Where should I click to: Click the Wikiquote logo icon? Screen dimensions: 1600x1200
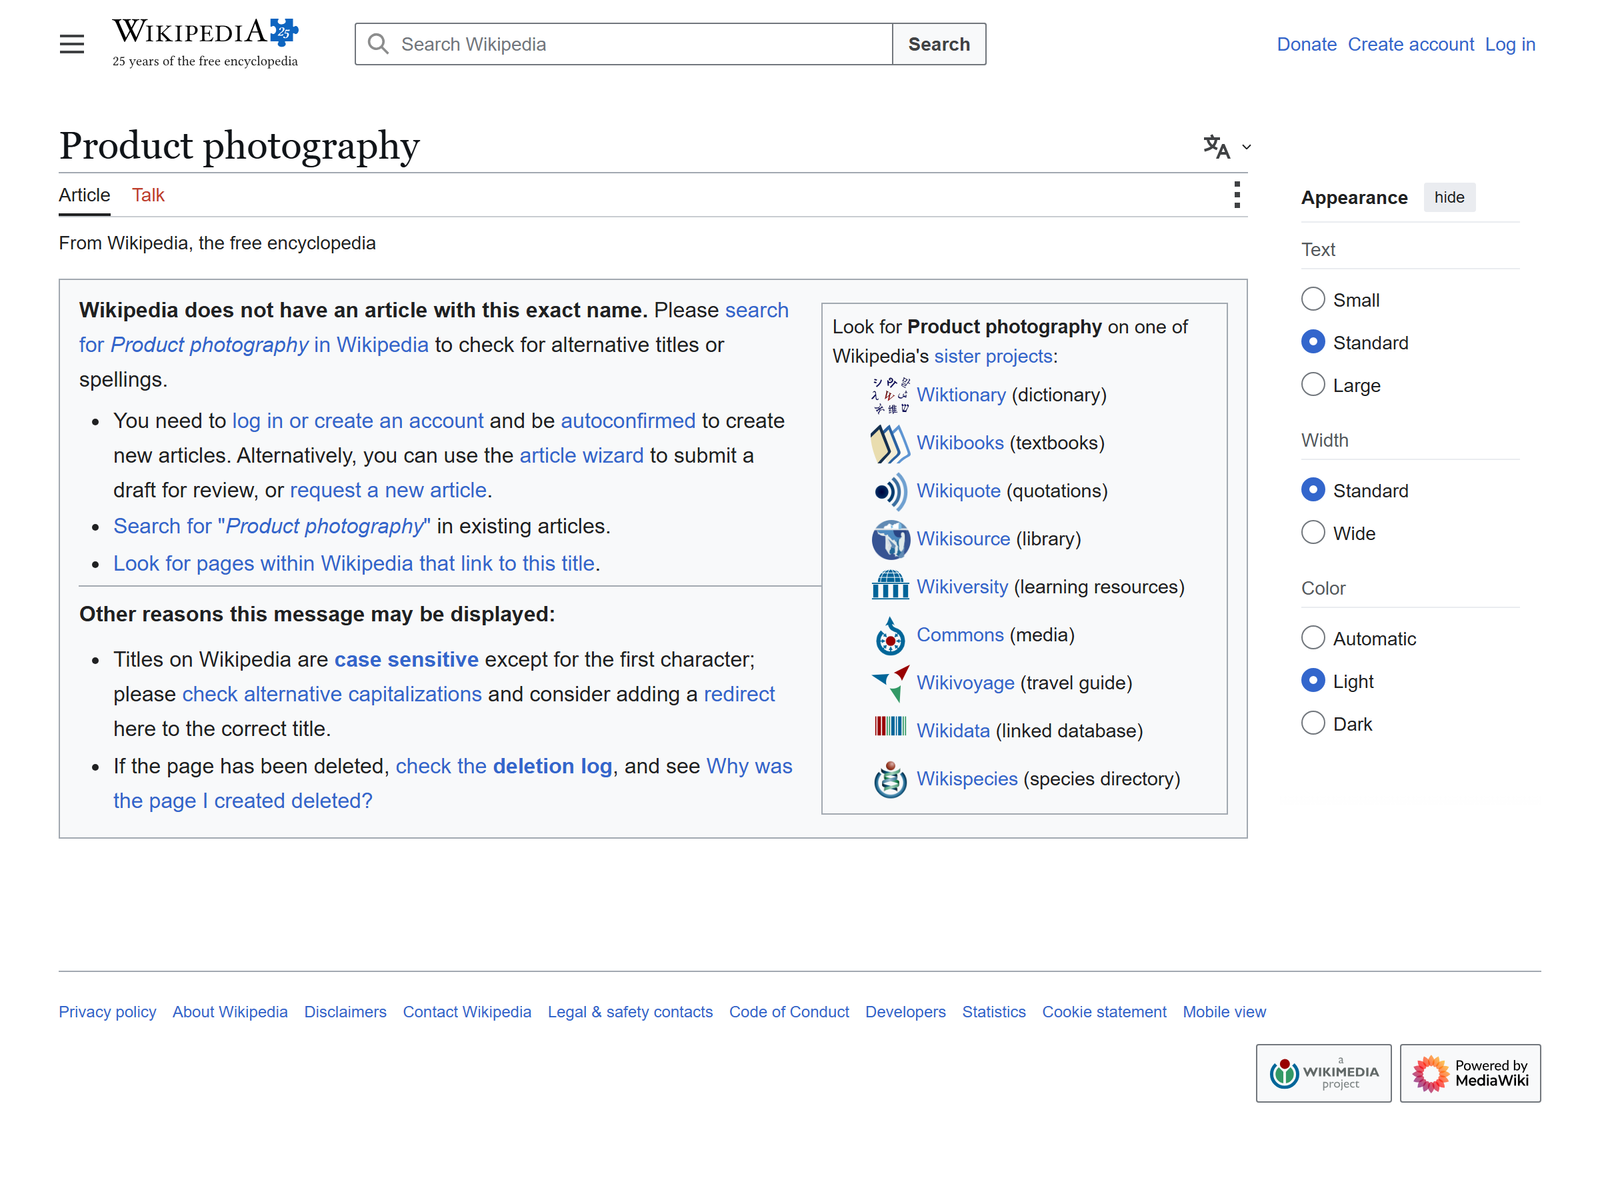pos(890,491)
